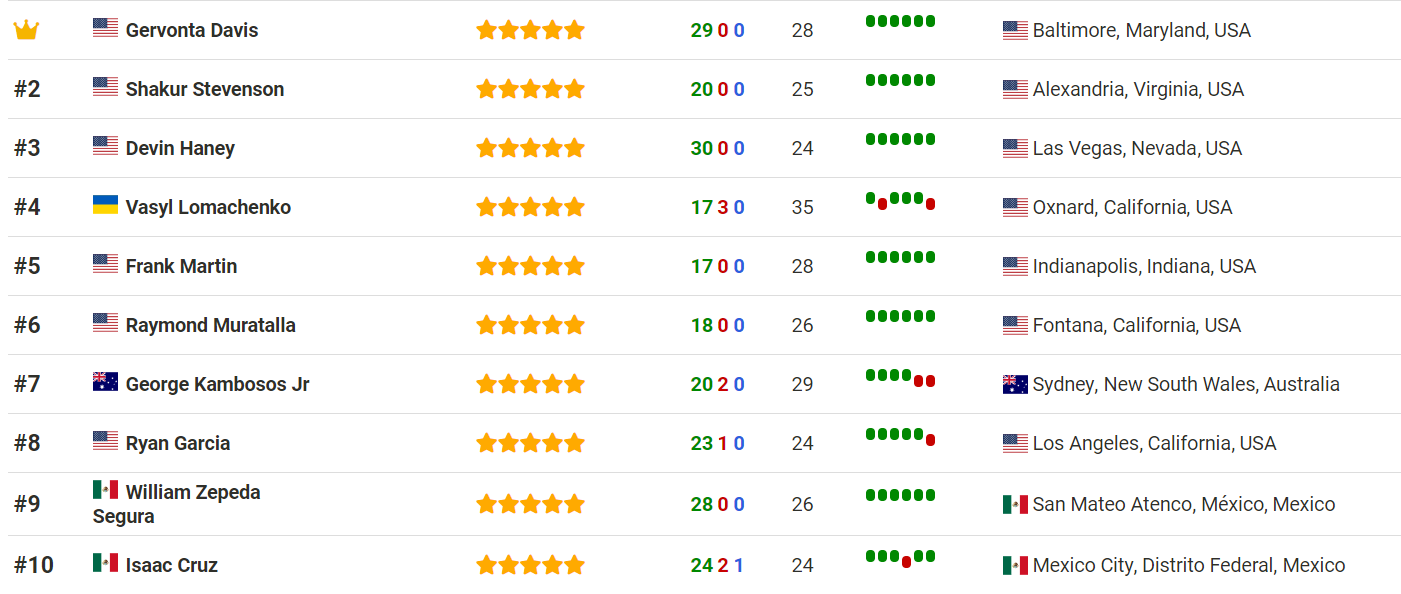Click the Australian flag beside George Kambosos Jr
The image size is (1401, 594).
(105, 381)
